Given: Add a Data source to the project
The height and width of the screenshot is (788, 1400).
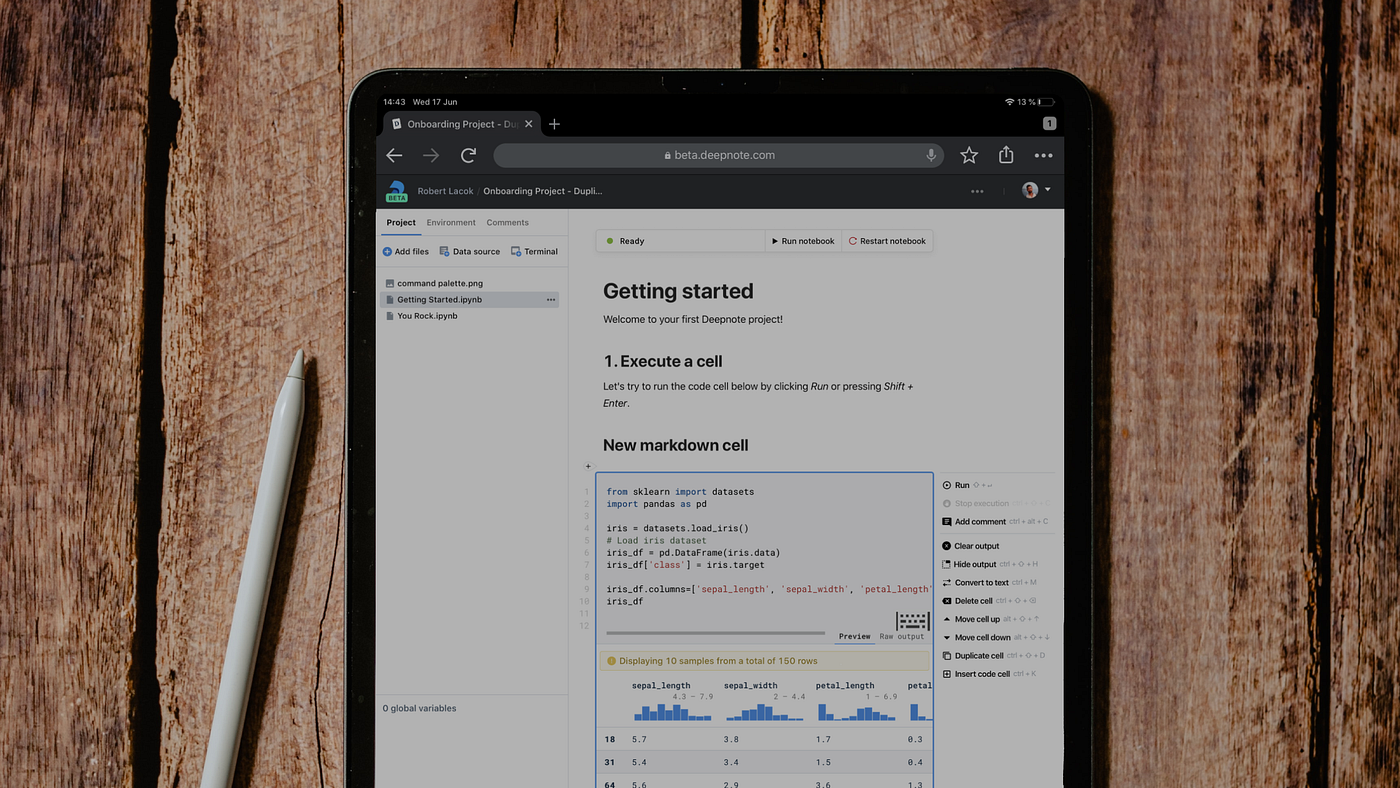Looking at the screenshot, I should pos(446,251).
